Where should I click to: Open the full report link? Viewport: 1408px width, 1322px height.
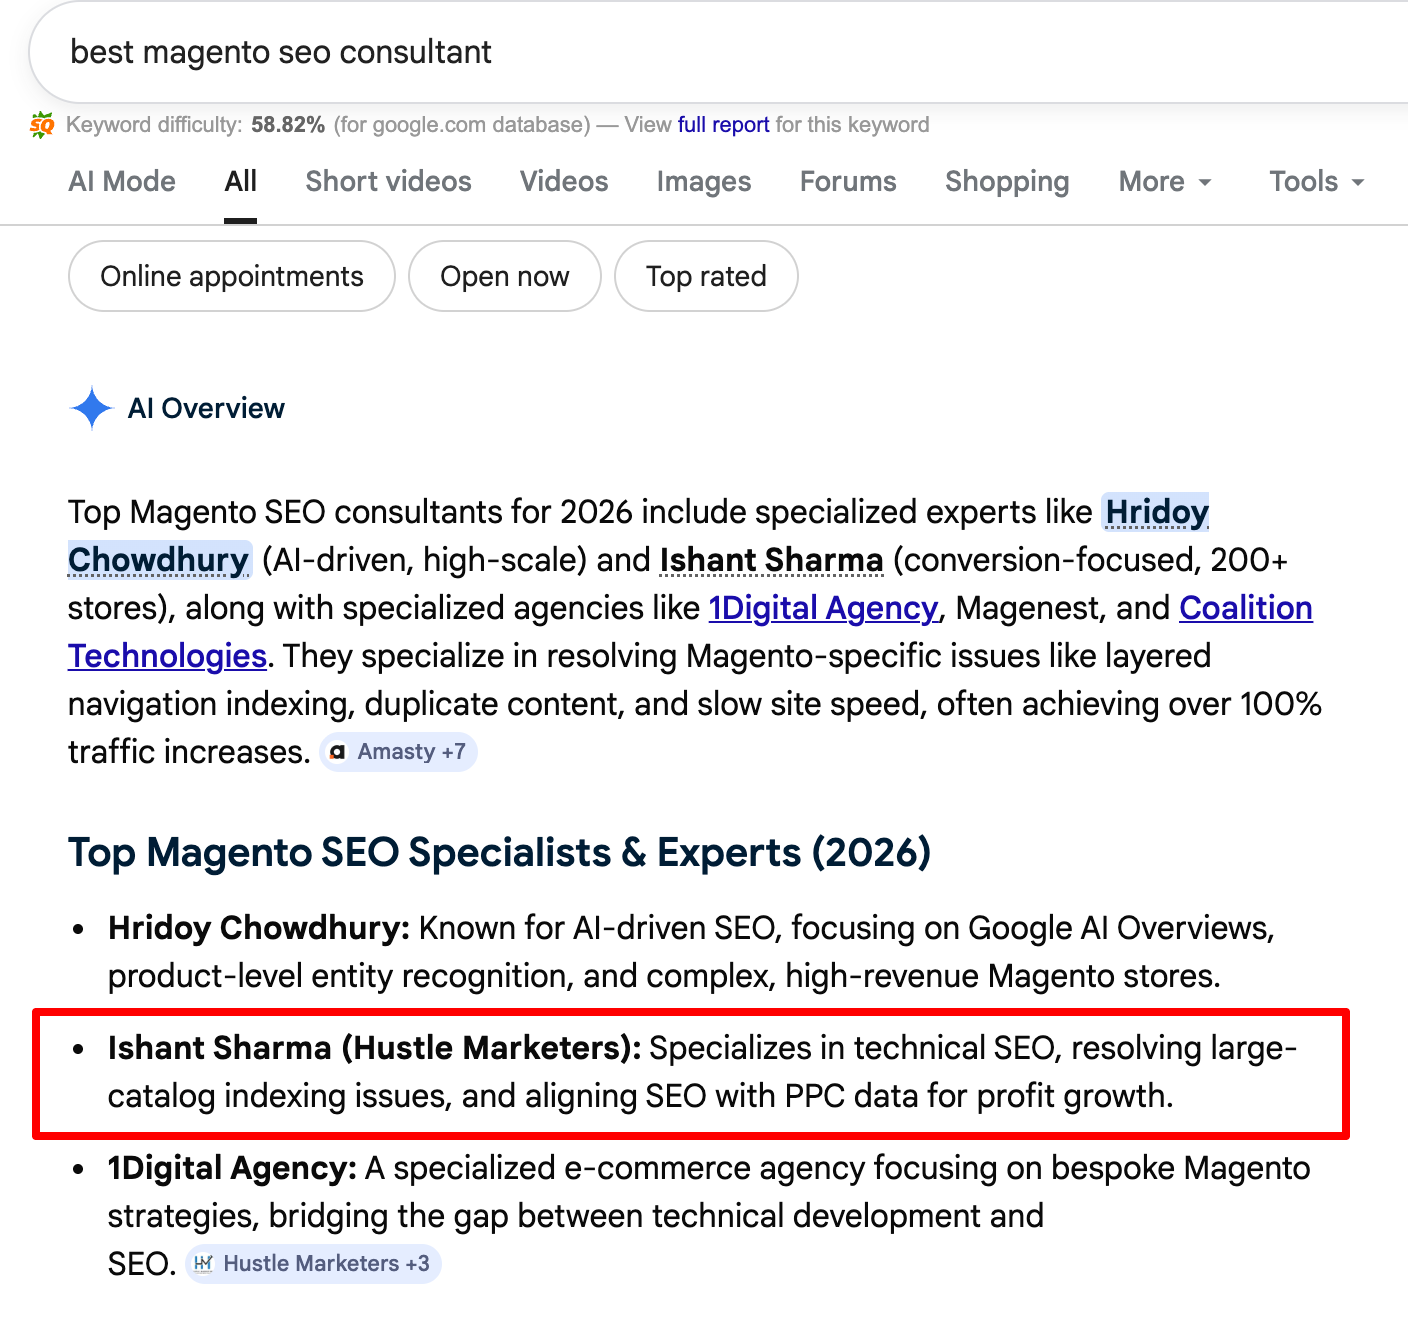(x=723, y=125)
